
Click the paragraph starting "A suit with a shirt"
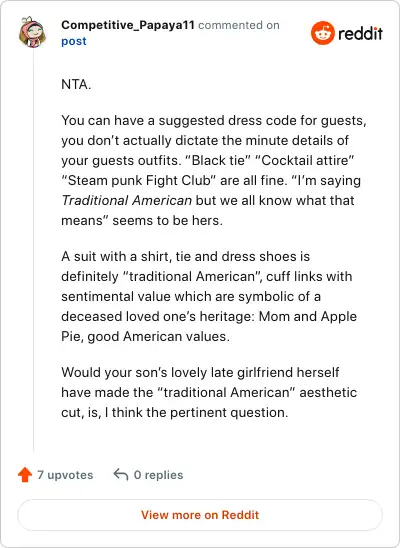point(209,296)
